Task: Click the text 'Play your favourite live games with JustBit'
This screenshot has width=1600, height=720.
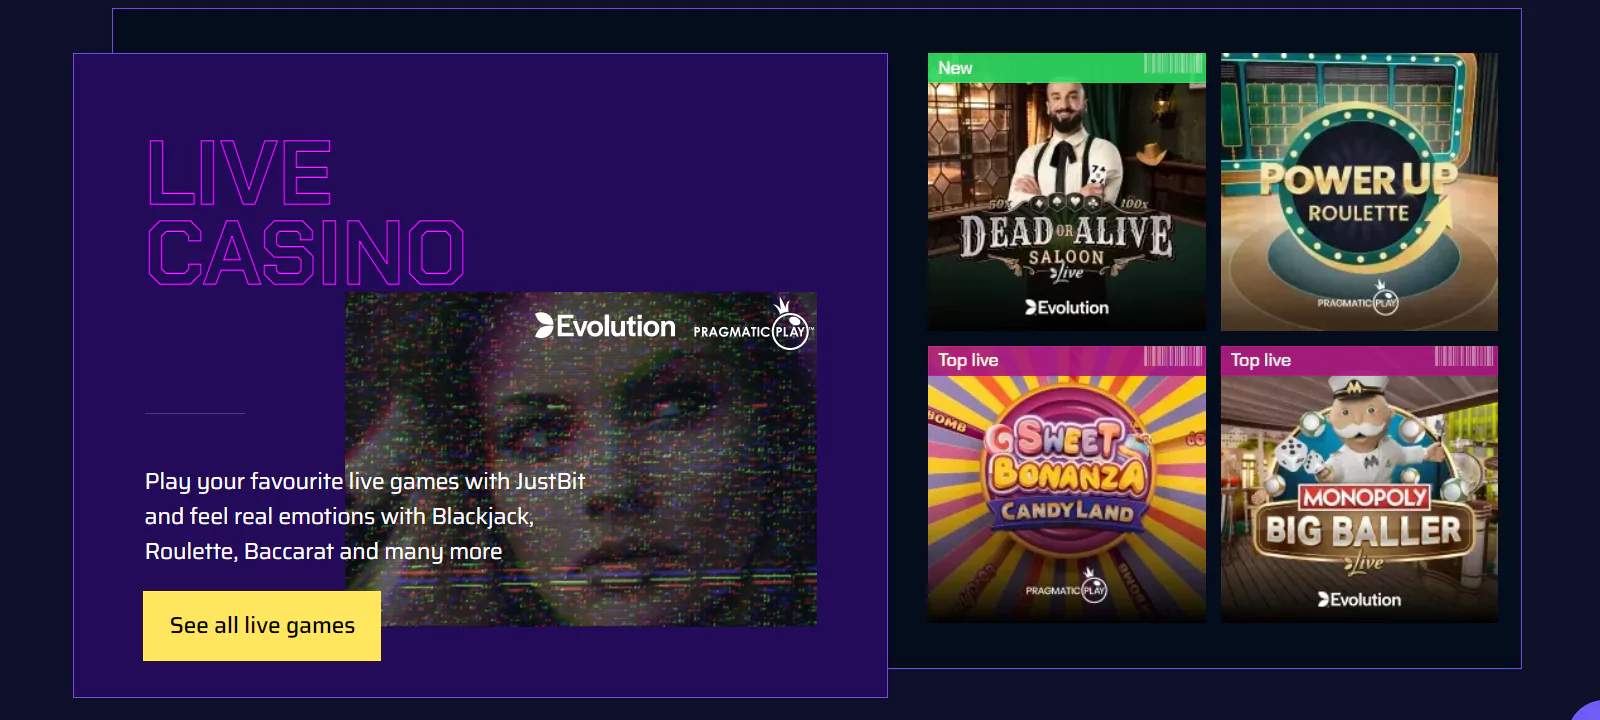Action: coord(365,481)
